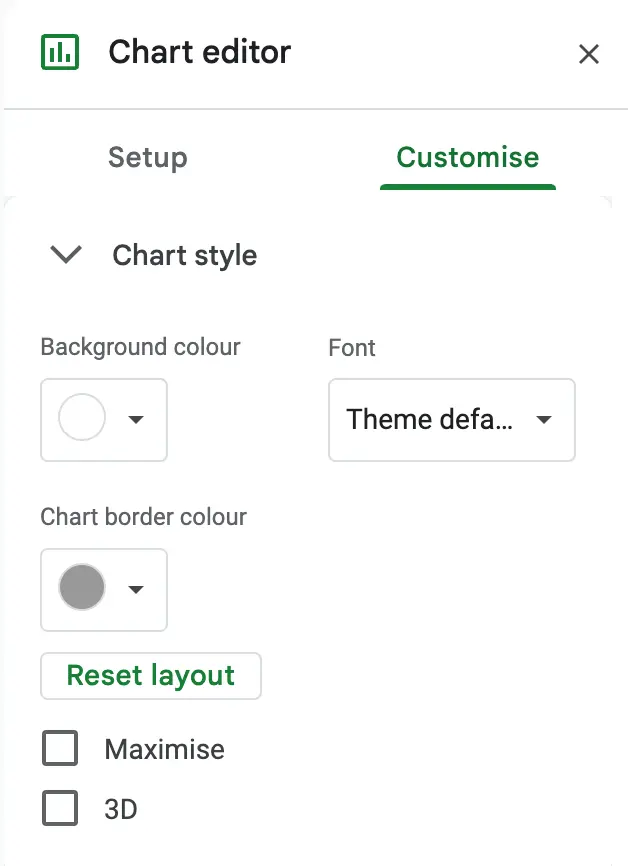Viewport: 628px width, 866px height.
Task: Click the Maximise label text
Action: click(x=164, y=748)
